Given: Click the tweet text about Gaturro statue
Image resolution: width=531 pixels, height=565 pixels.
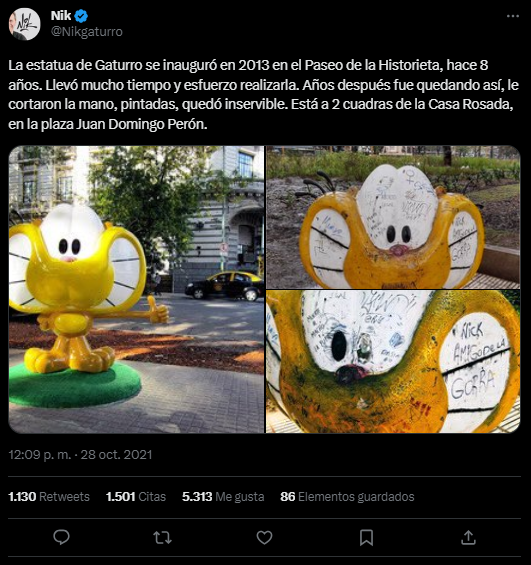Looking at the screenshot, I should (x=263, y=94).
